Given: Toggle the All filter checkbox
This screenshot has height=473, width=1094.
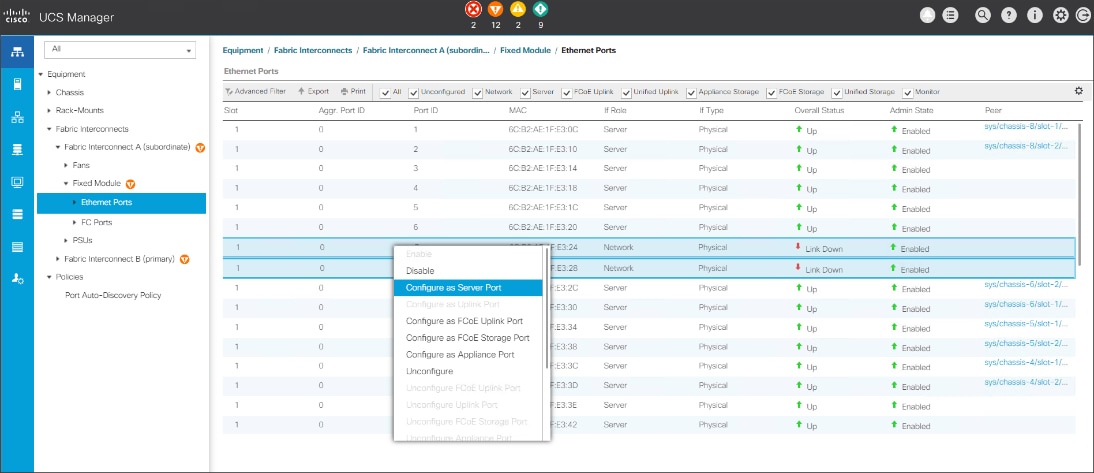Looking at the screenshot, I should pyautogui.click(x=385, y=92).
